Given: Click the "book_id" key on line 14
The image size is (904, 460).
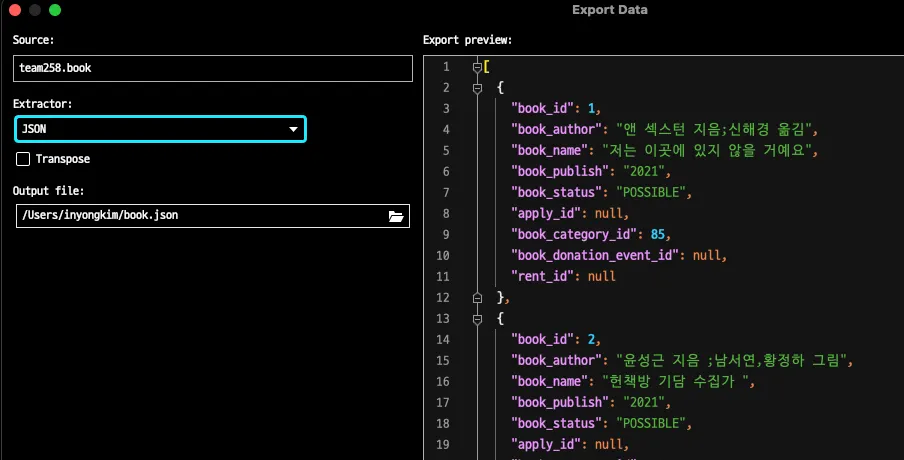Looking at the screenshot, I should coord(541,339).
